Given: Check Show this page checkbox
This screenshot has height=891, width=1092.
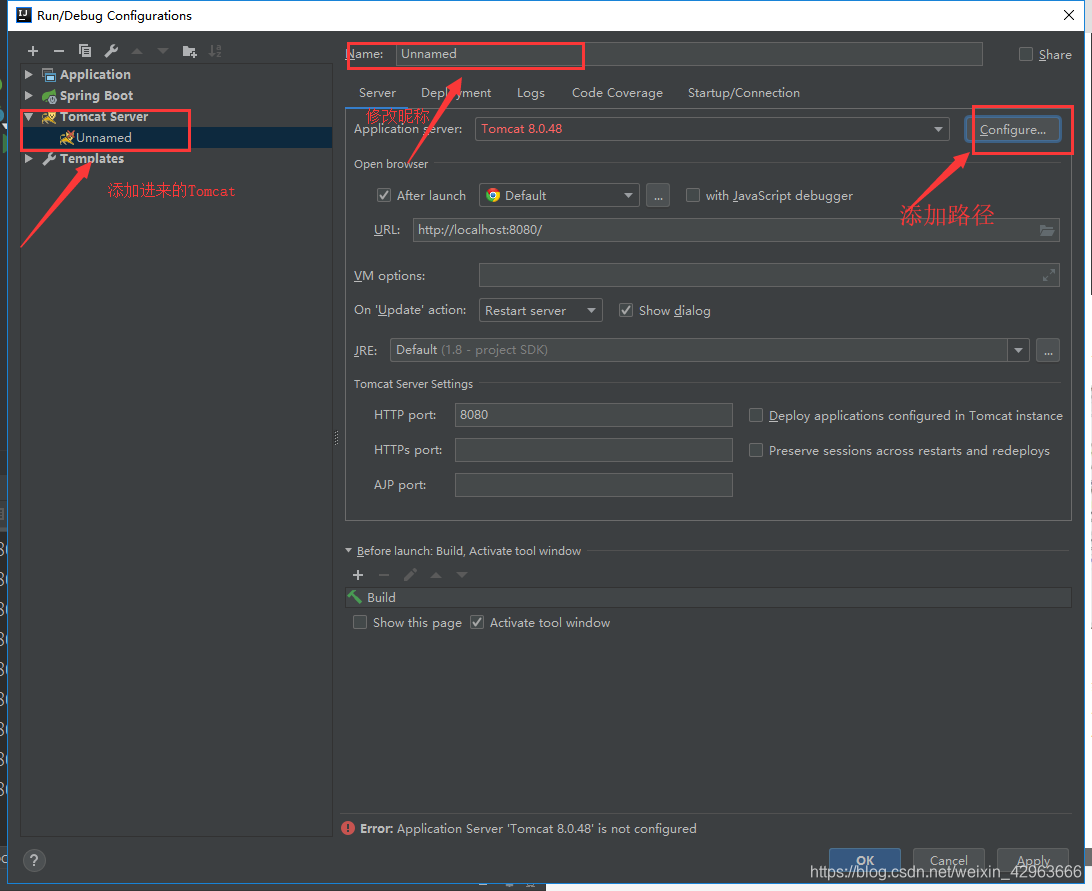Looking at the screenshot, I should click(360, 622).
